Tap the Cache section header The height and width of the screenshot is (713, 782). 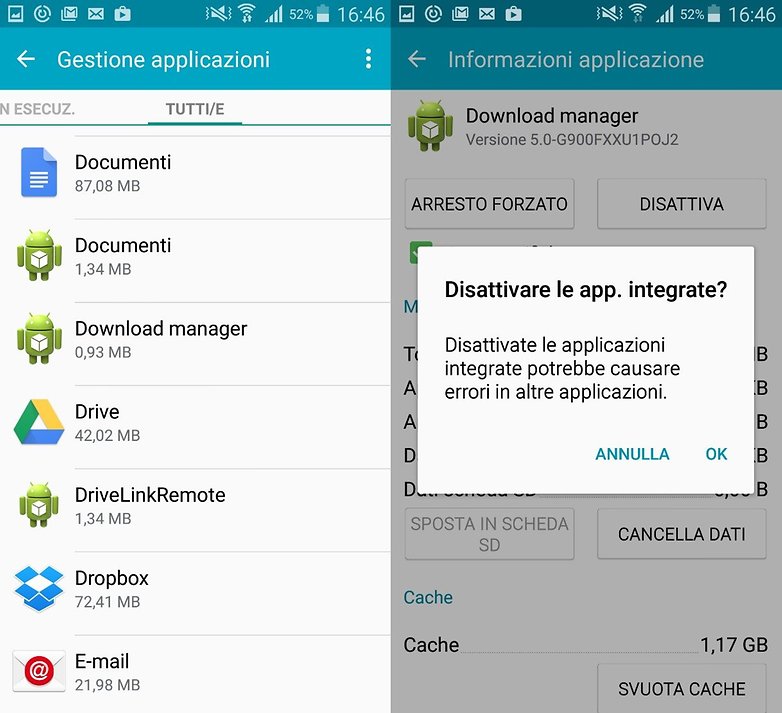(428, 597)
